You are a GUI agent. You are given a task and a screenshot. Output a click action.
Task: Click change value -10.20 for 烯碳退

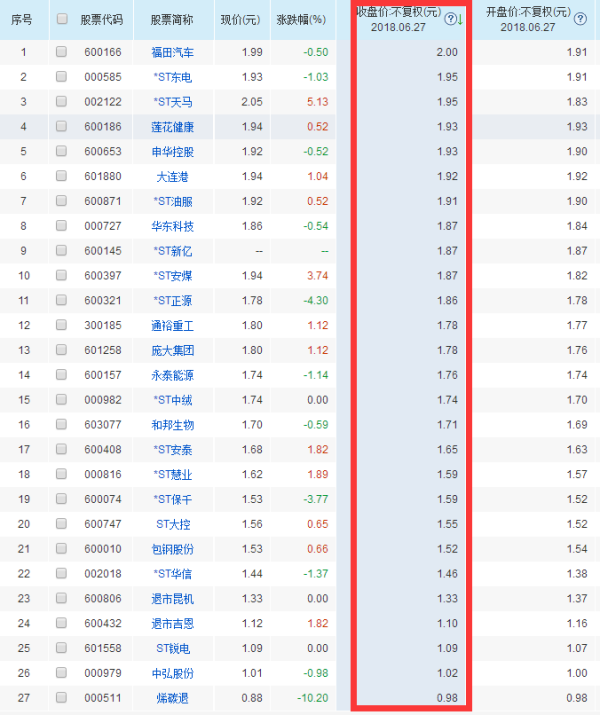(x=312, y=698)
